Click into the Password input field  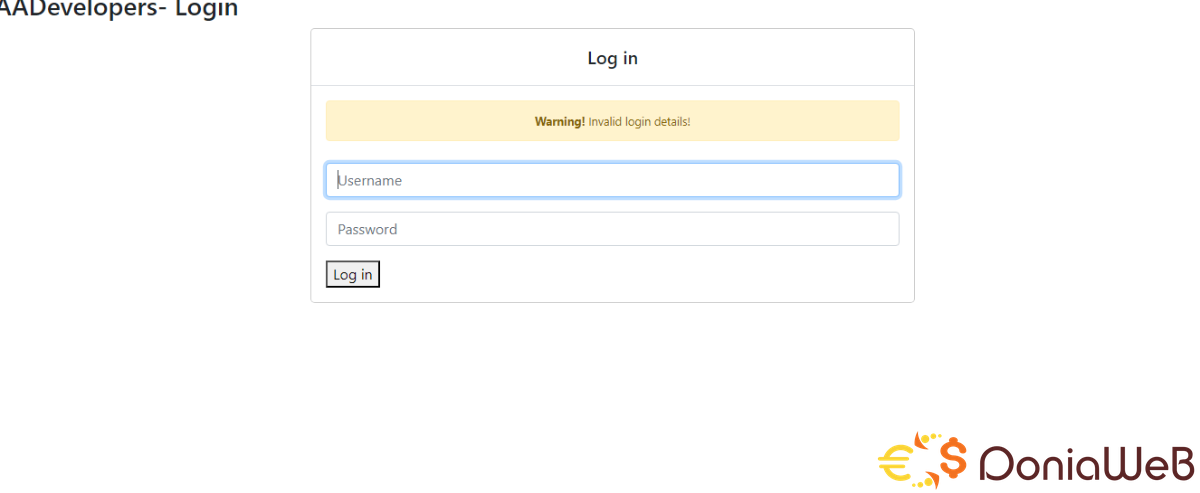[x=612, y=229]
